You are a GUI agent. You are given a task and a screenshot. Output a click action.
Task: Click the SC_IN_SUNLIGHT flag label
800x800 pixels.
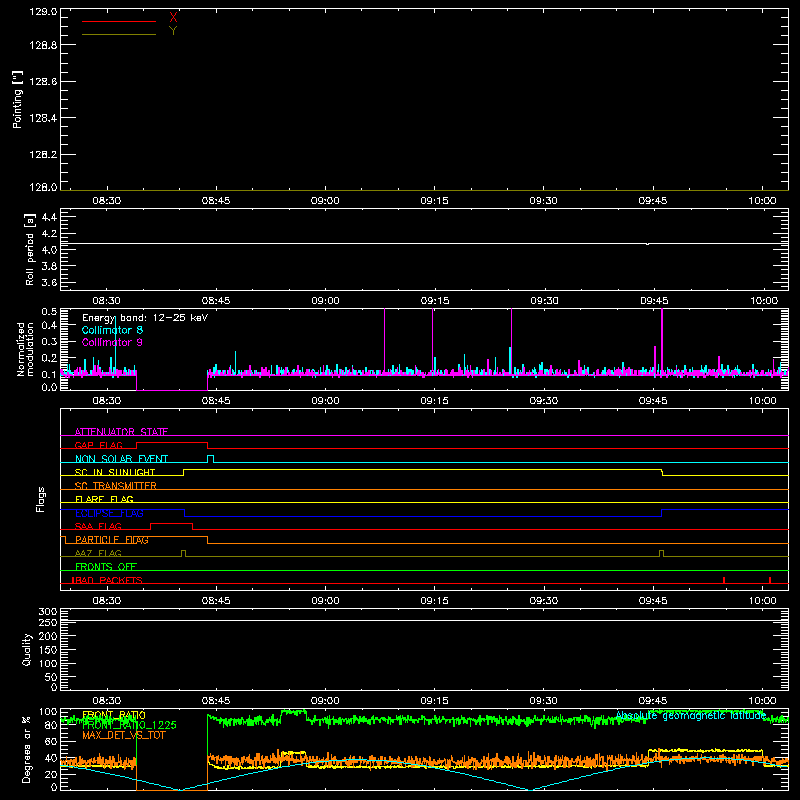pos(115,472)
